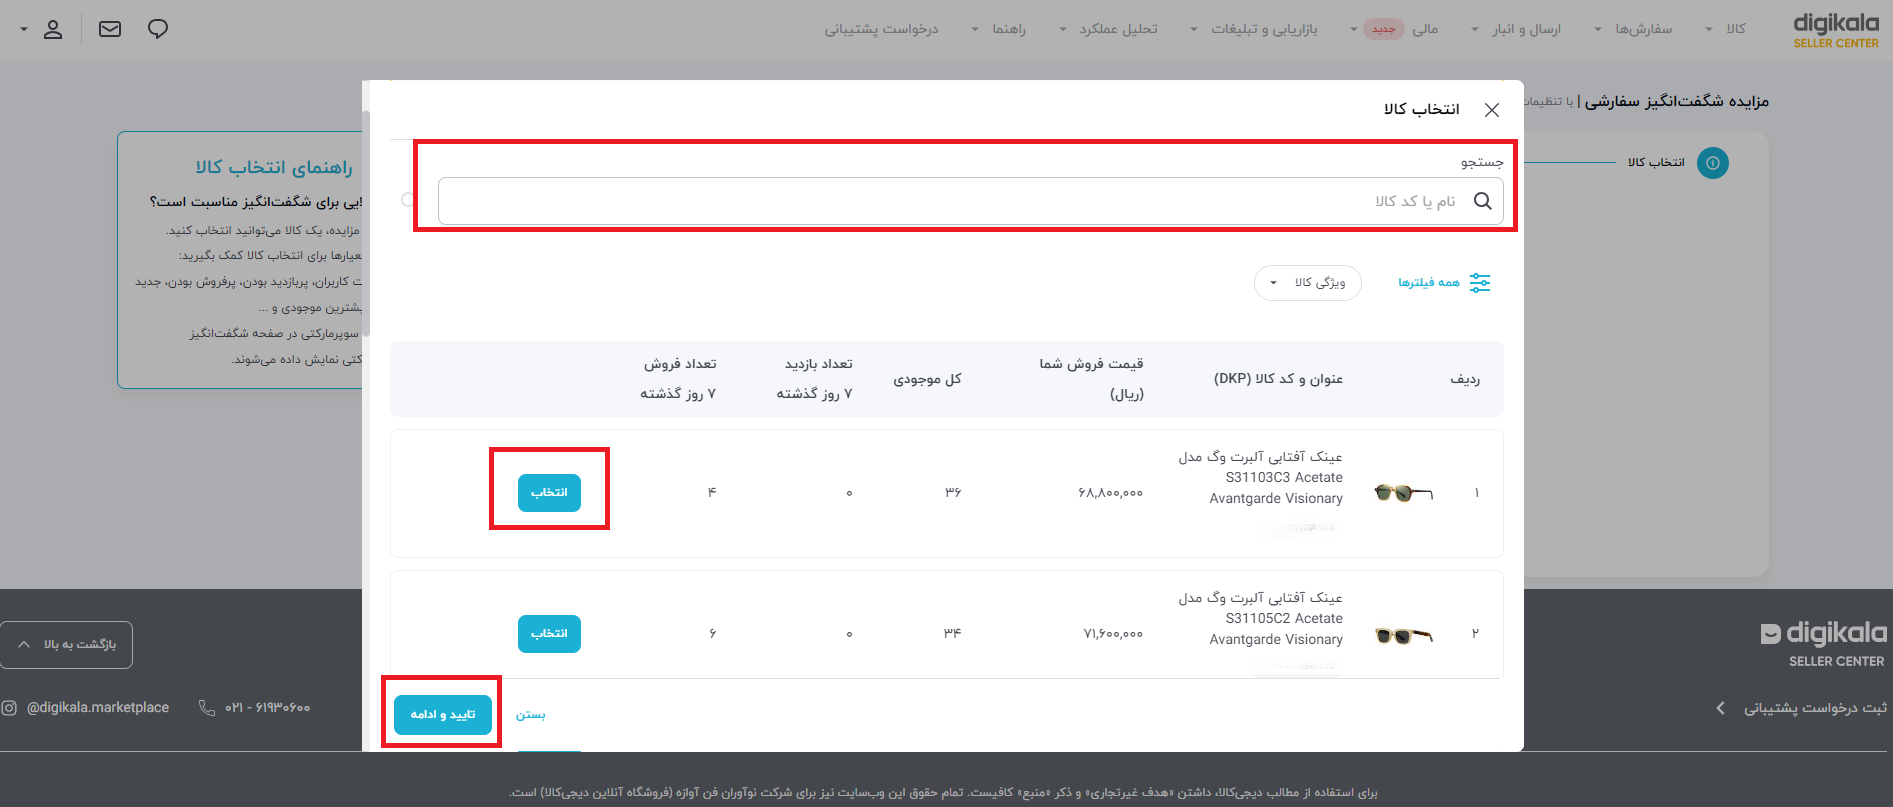Open the مالی menu
This screenshot has height=807, width=1893.
(1425, 29)
